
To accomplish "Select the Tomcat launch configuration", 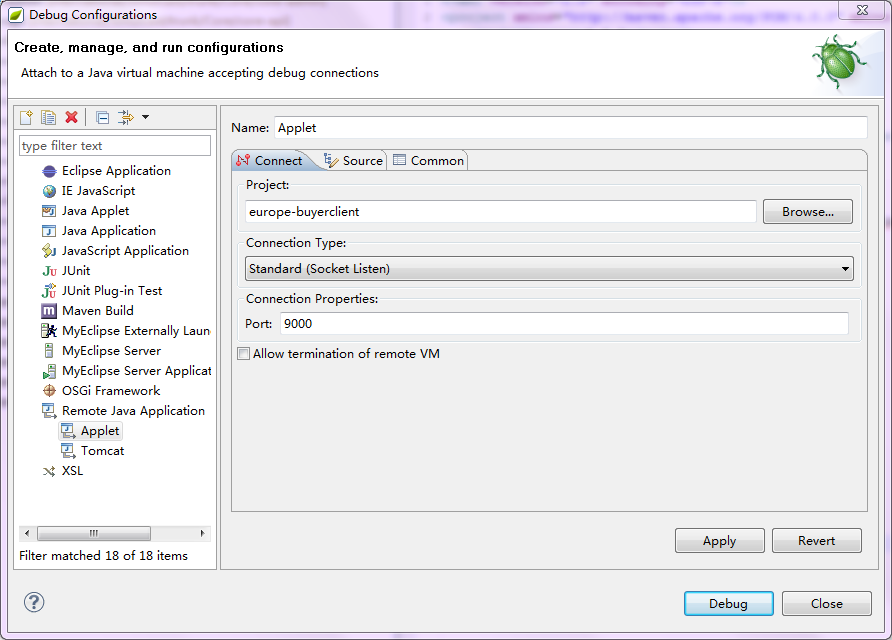I will click(102, 451).
